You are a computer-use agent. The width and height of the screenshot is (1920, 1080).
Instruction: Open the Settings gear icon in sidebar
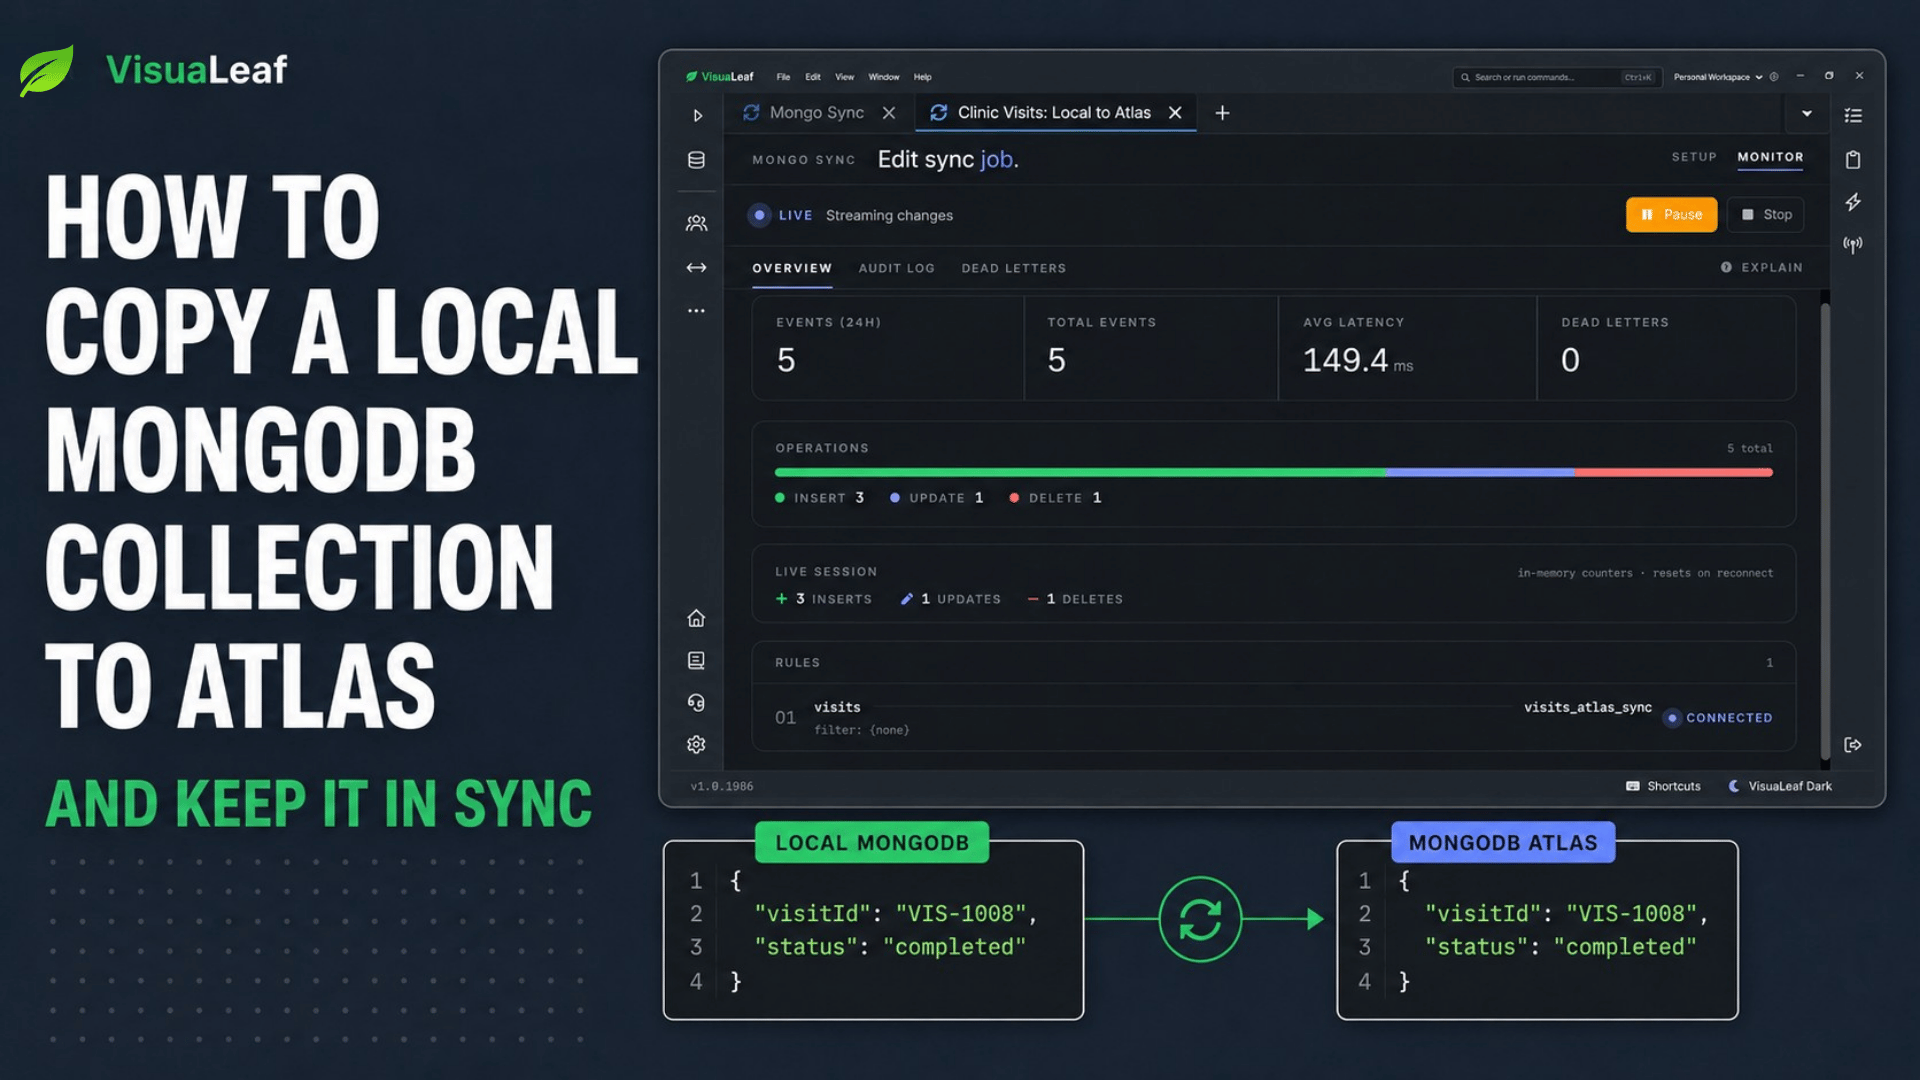697,745
